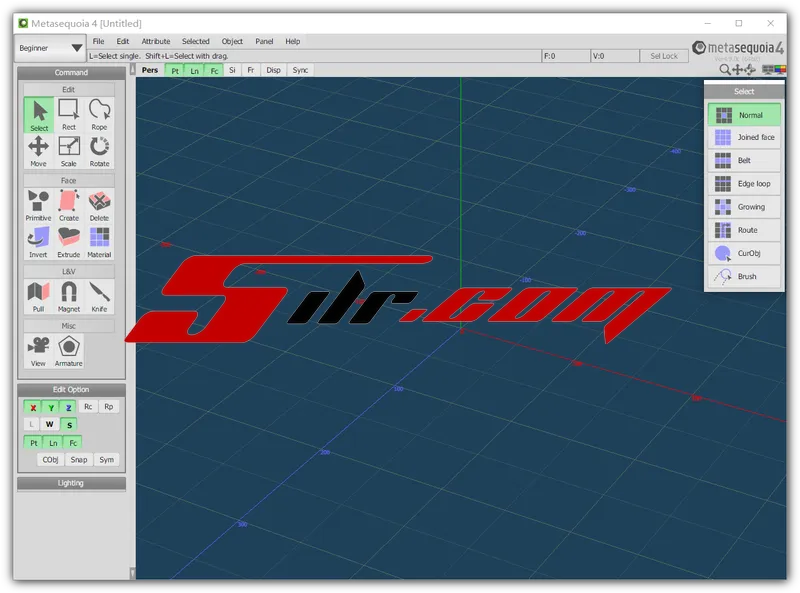Click the Sel Lock button

coord(664,56)
